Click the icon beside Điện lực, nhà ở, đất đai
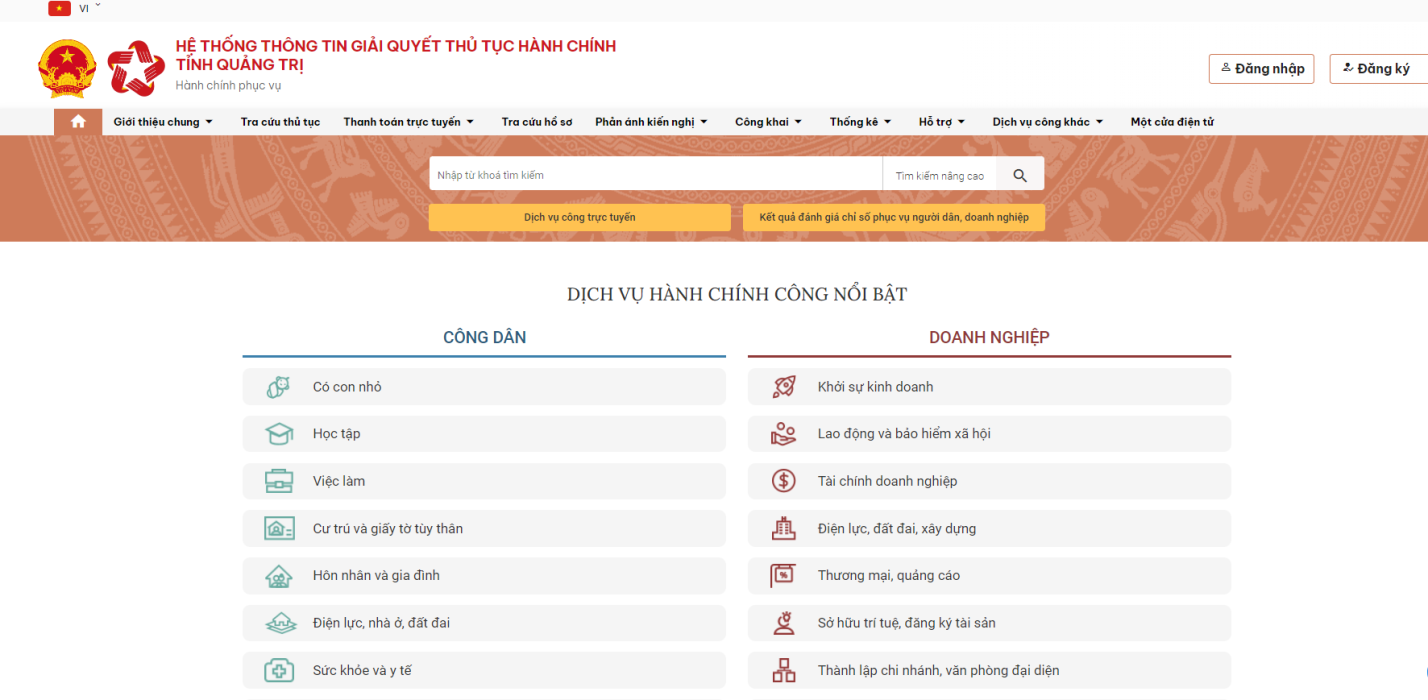This screenshot has width=1428, height=700. [280, 623]
